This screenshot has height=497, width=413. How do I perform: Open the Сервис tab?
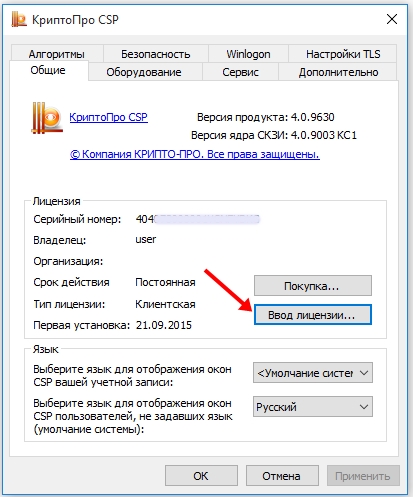coord(240,72)
